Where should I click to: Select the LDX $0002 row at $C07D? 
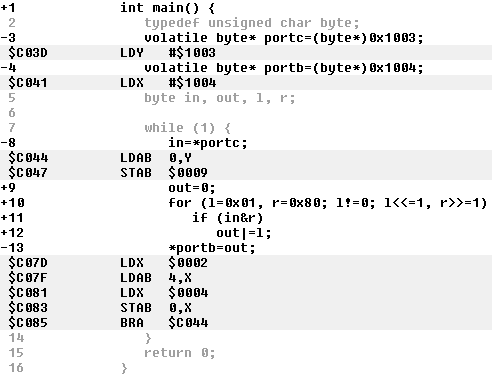tap(246, 263)
